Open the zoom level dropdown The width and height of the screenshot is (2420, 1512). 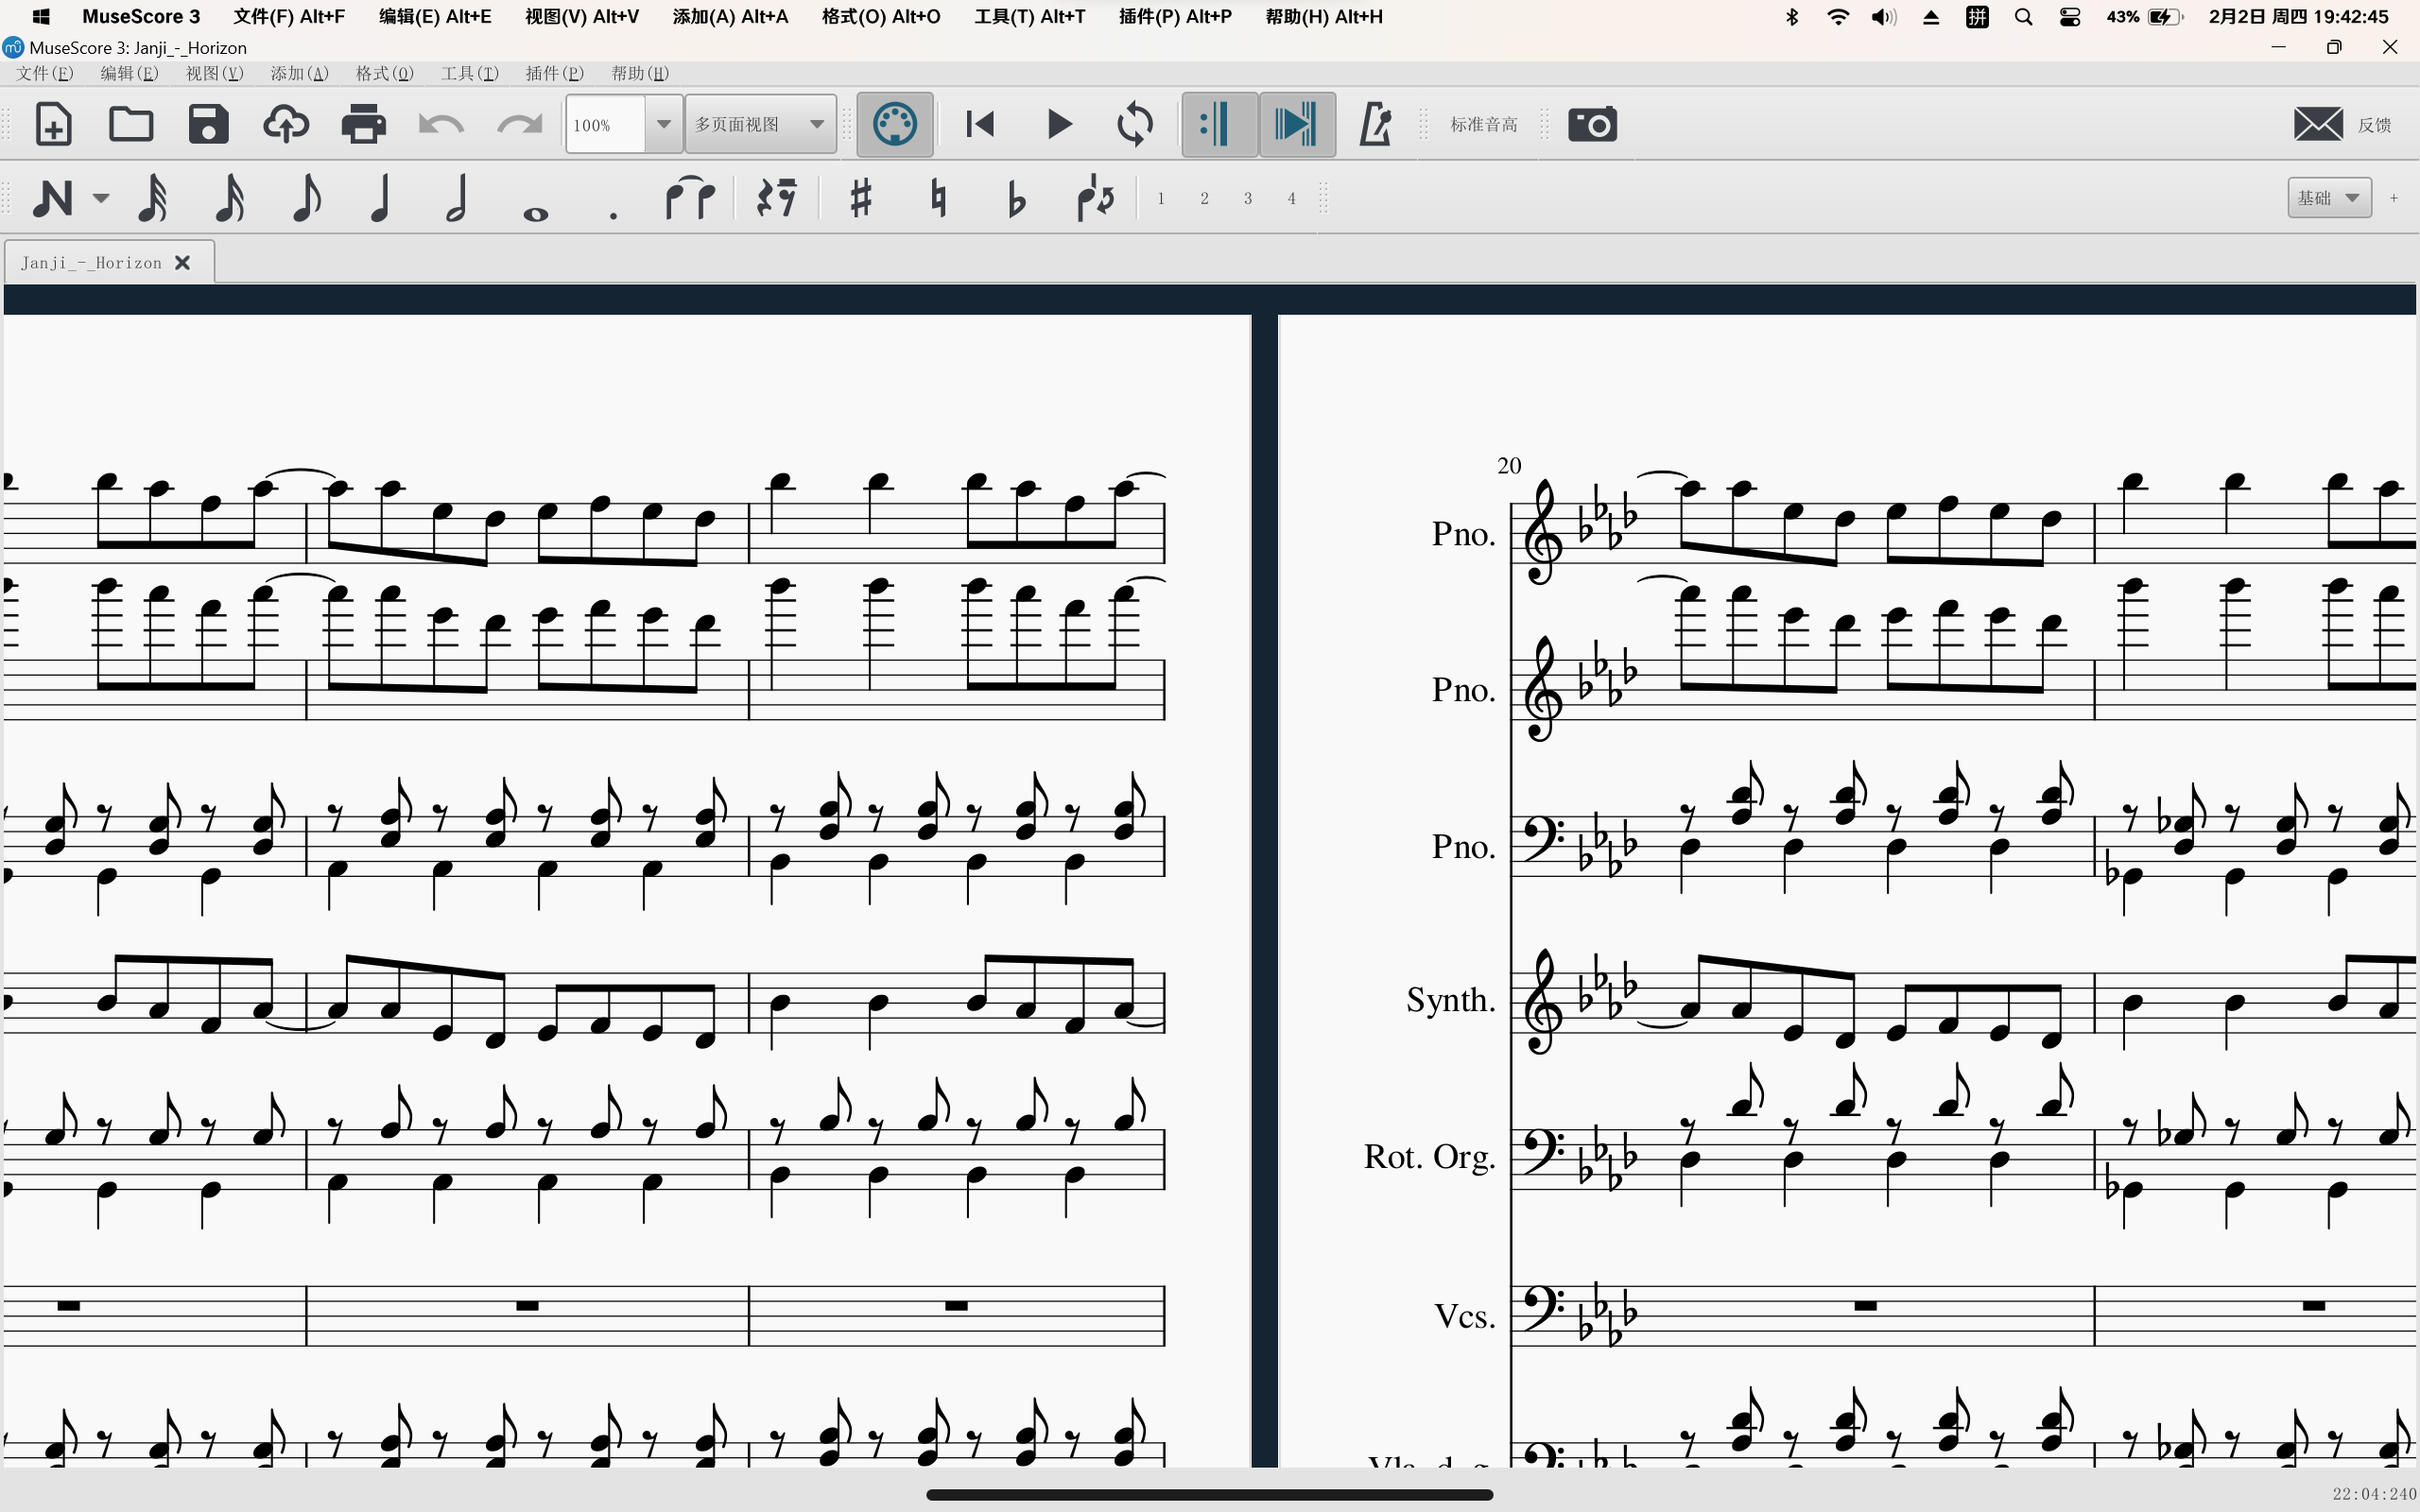click(663, 125)
